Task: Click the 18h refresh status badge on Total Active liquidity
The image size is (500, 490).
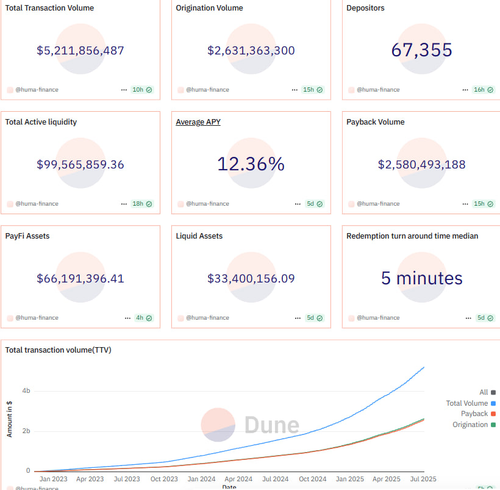Action: click(142, 204)
